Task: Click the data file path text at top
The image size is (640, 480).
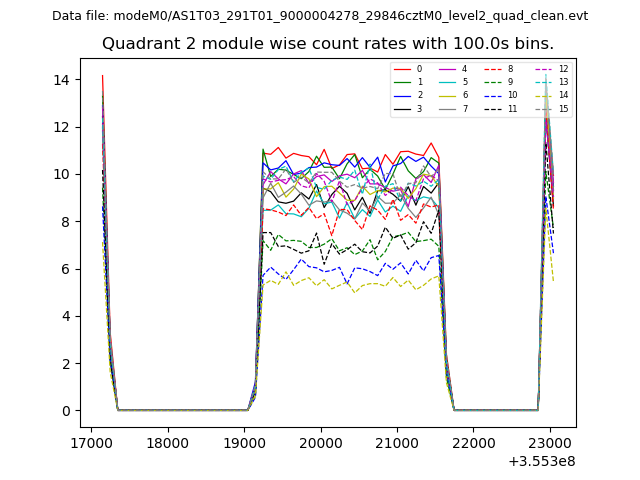Action: point(320,16)
